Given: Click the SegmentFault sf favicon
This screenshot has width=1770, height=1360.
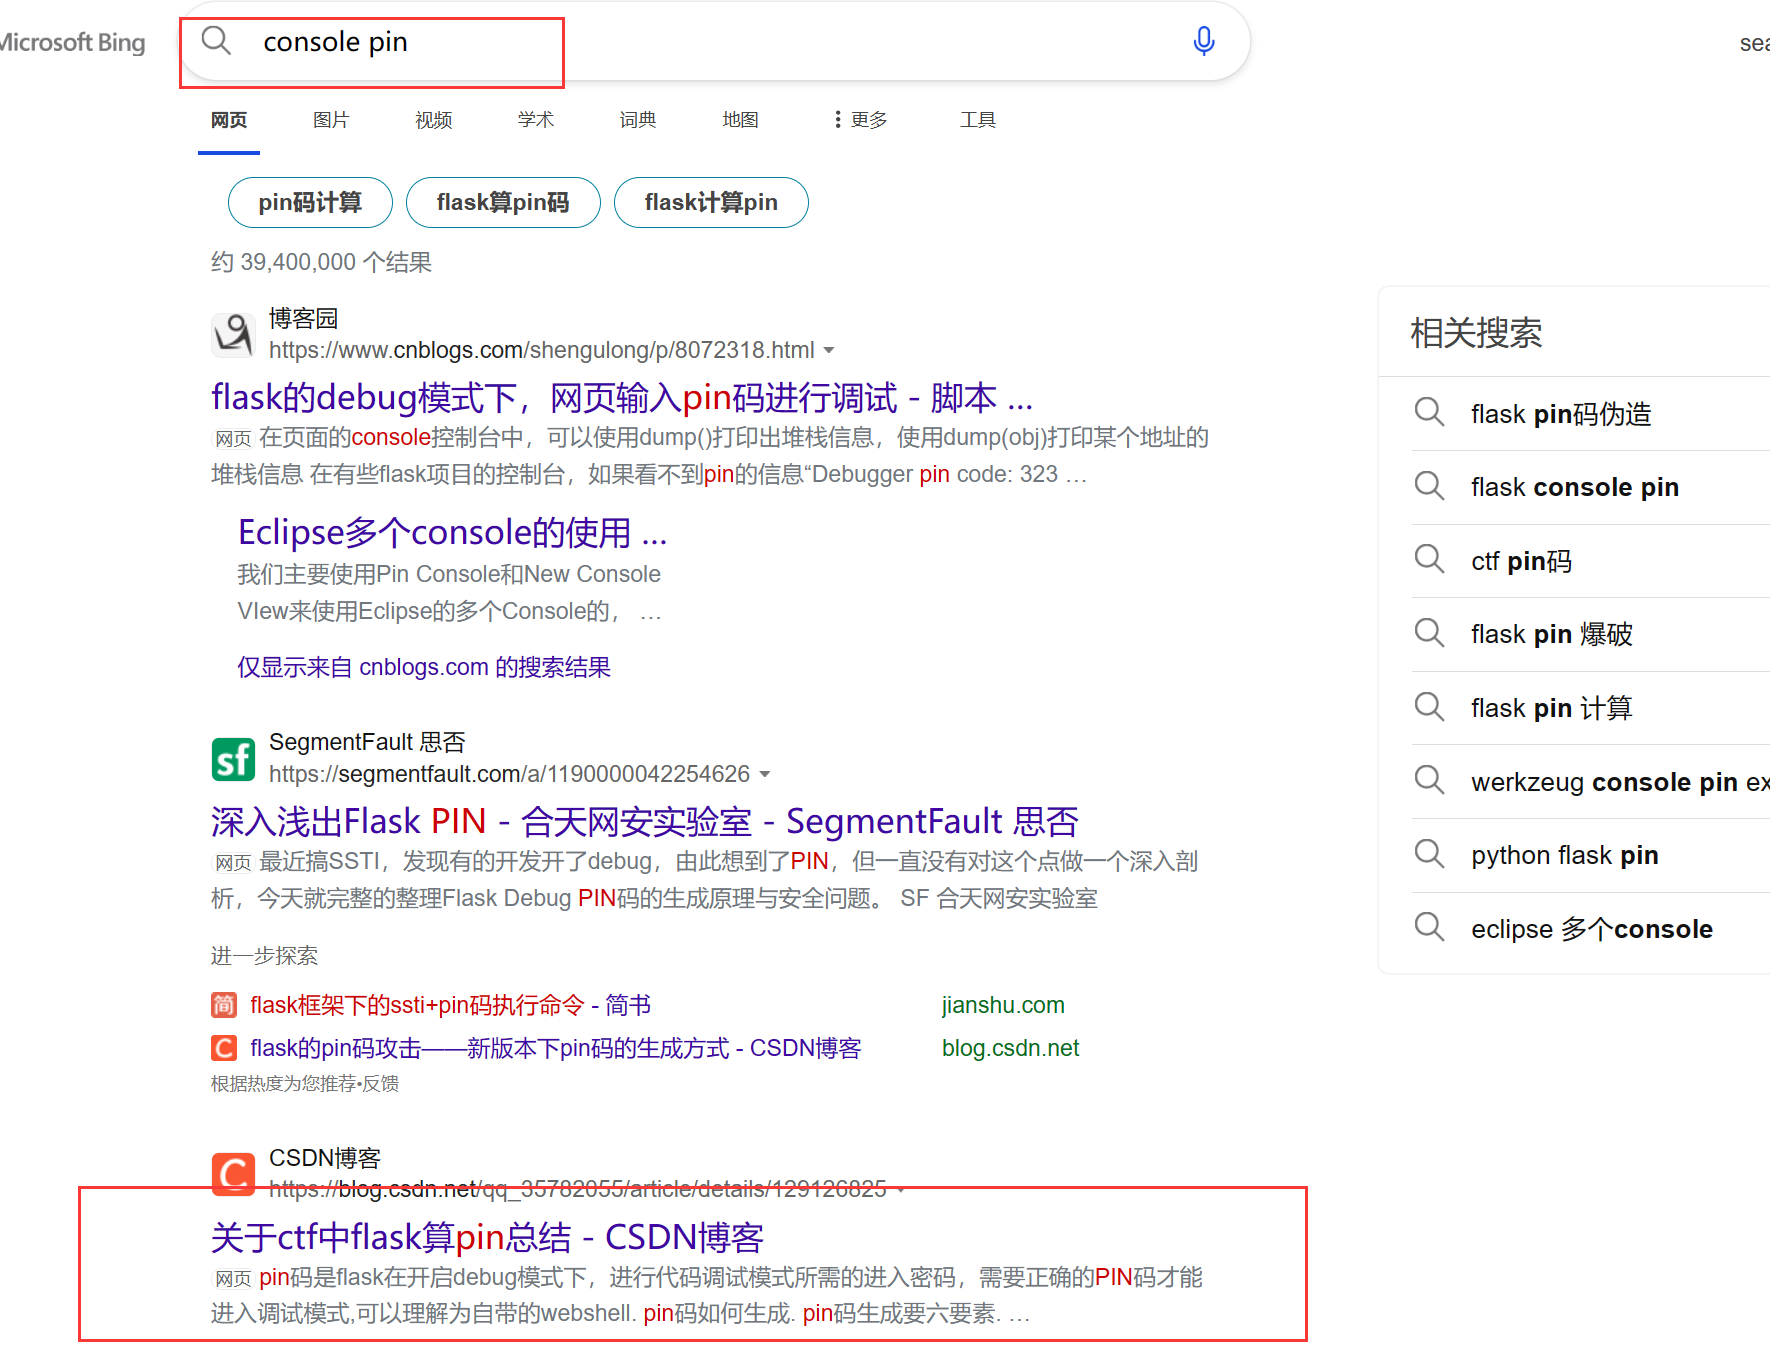Looking at the screenshot, I should point(233,759).
